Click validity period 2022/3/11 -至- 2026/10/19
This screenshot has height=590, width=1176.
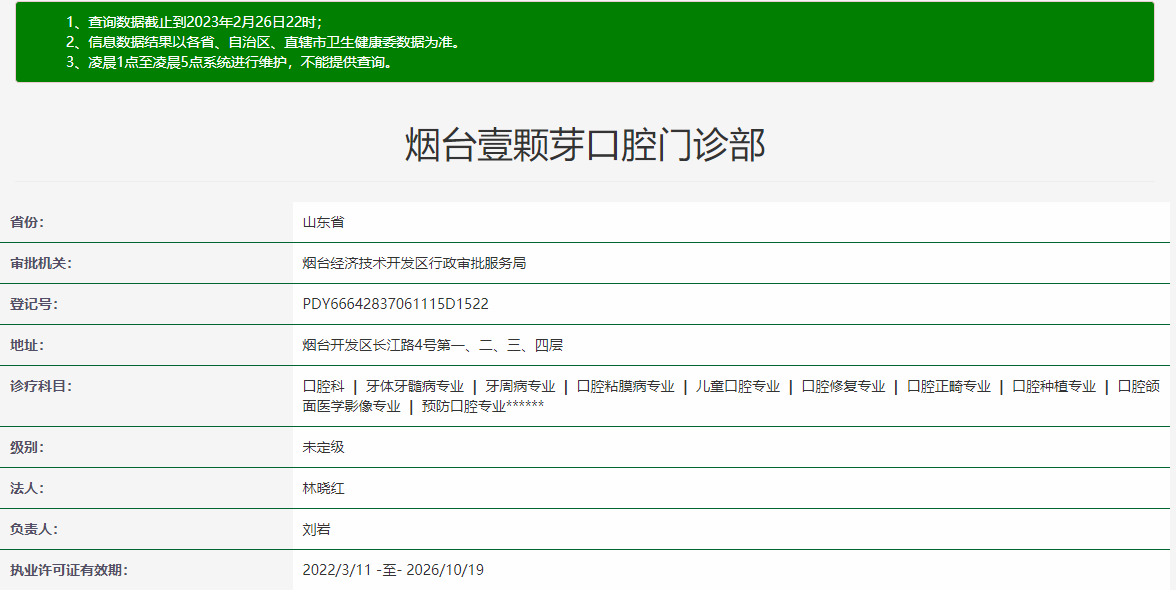(393, 571)
